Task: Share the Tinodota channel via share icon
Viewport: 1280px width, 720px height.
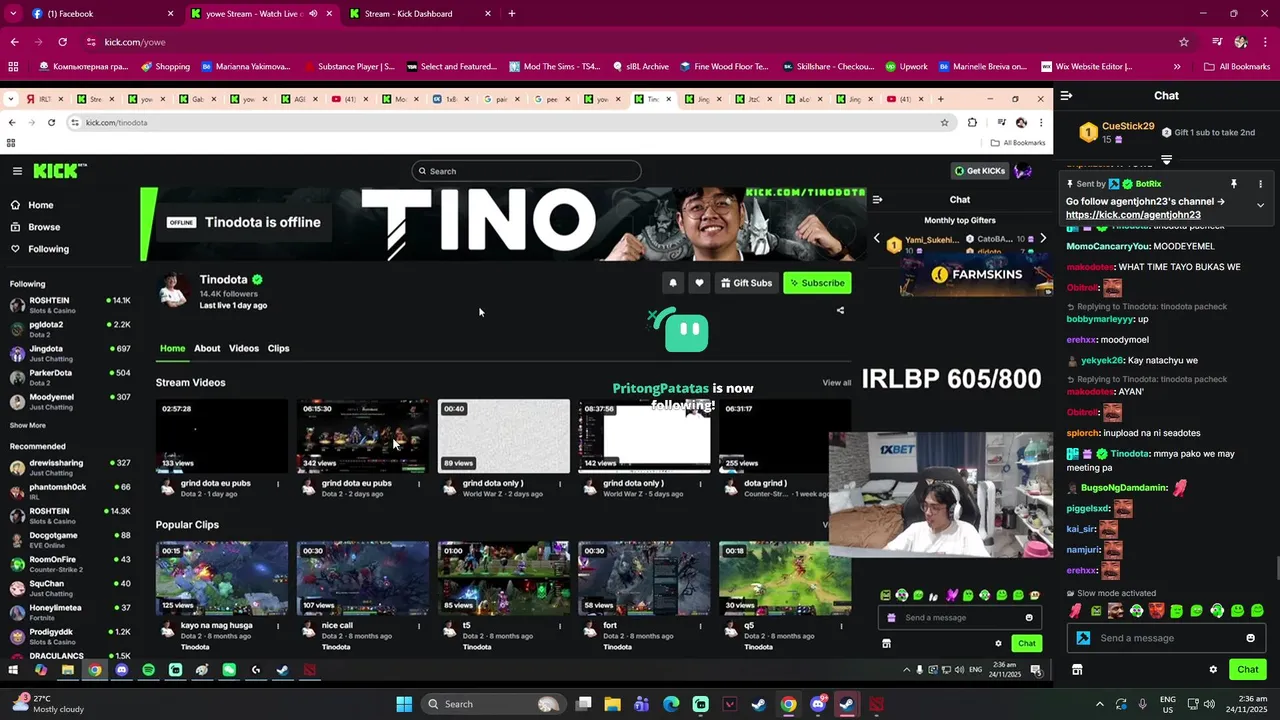Action: pos(840,310)
